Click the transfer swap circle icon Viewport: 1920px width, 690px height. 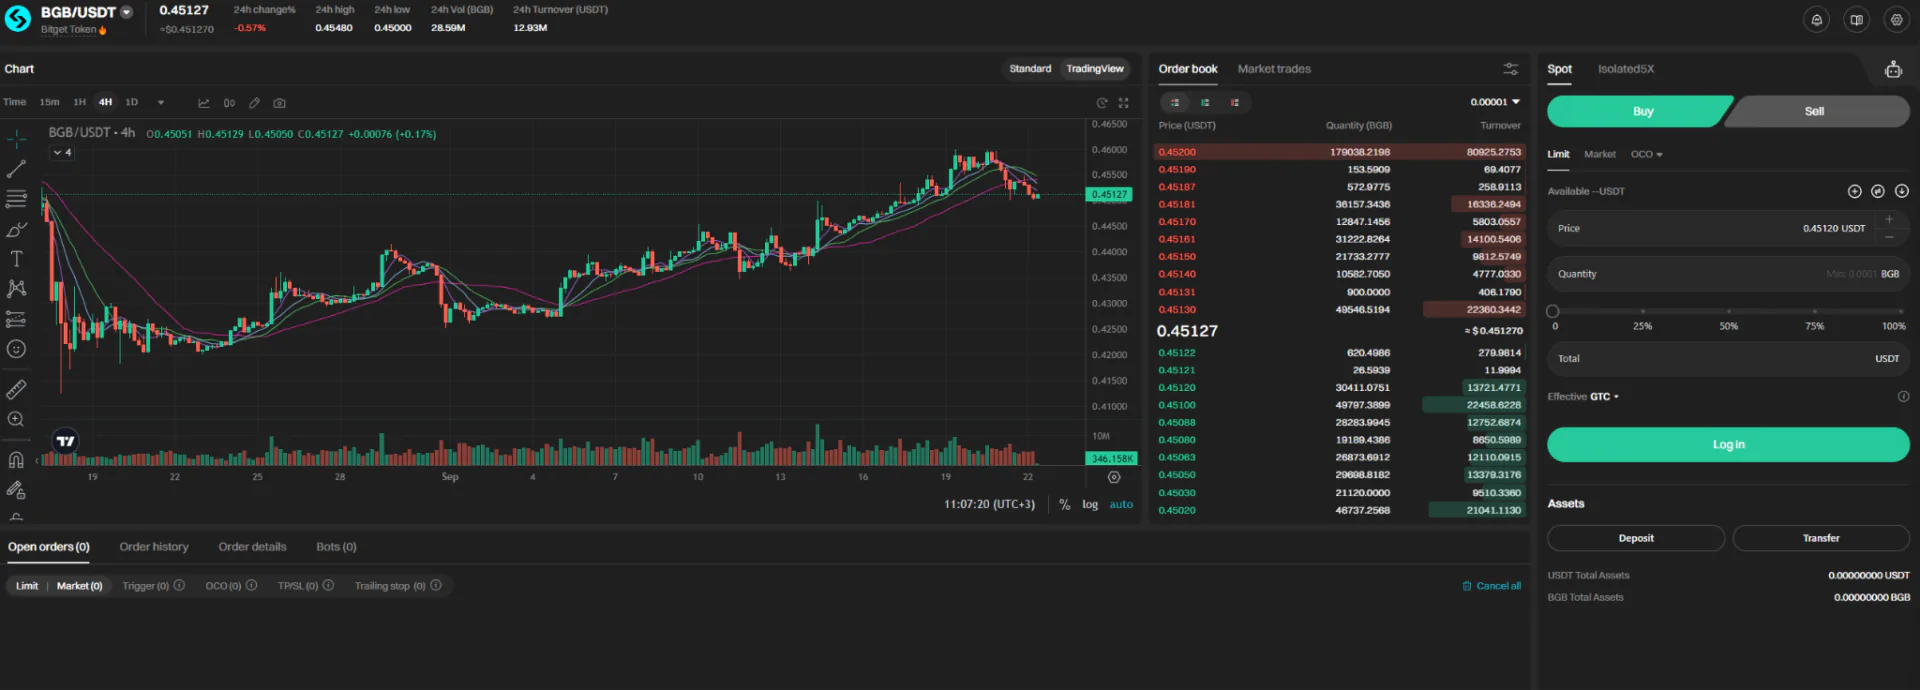[x=1878, y=191]
